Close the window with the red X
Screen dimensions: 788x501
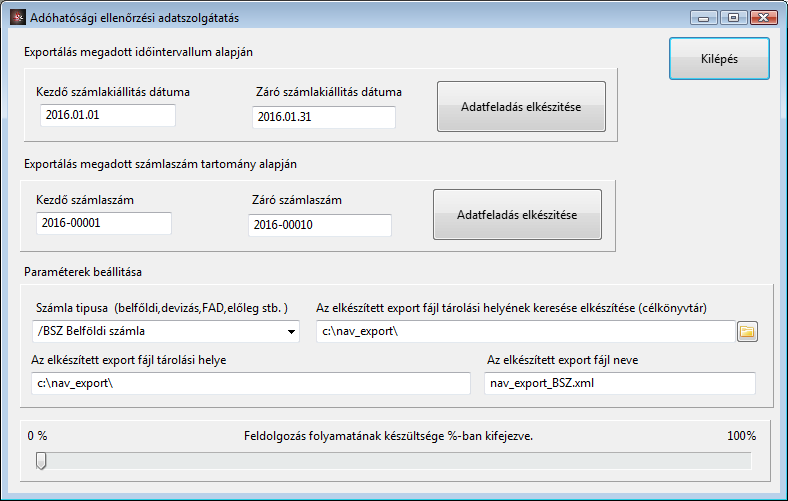763,18
